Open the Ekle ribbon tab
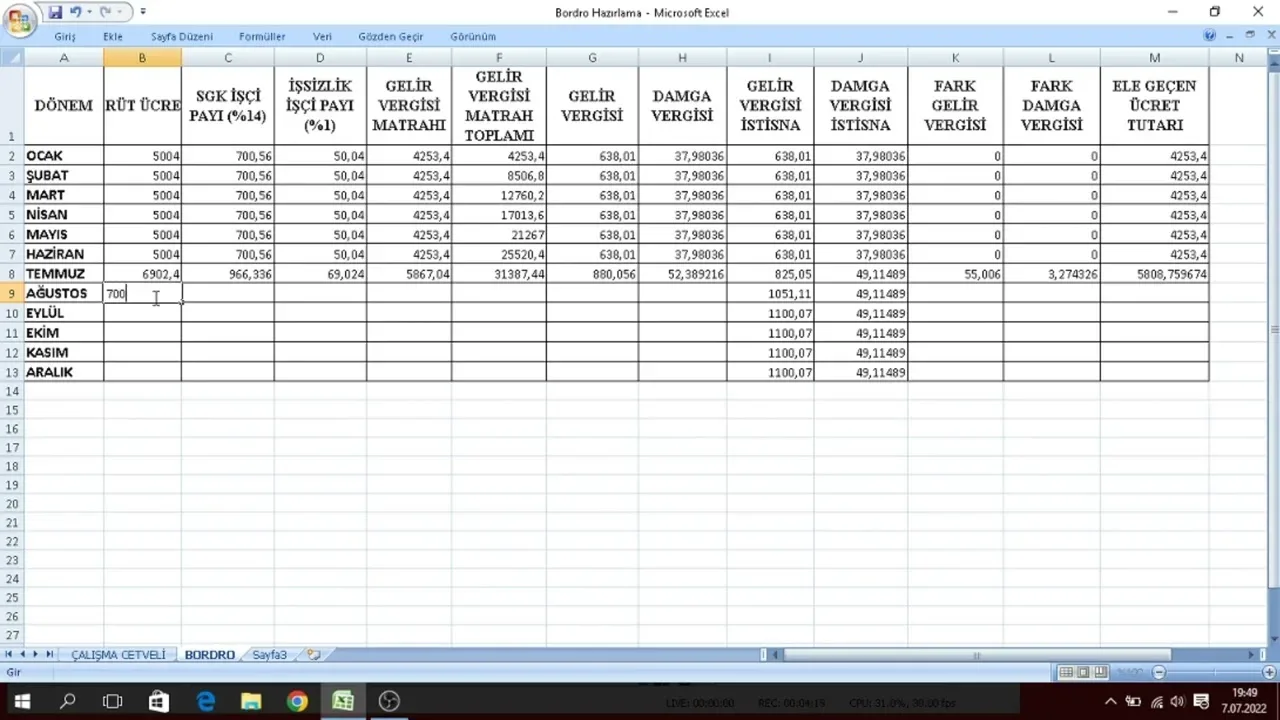1280x720 pixels. click(113, 36)
